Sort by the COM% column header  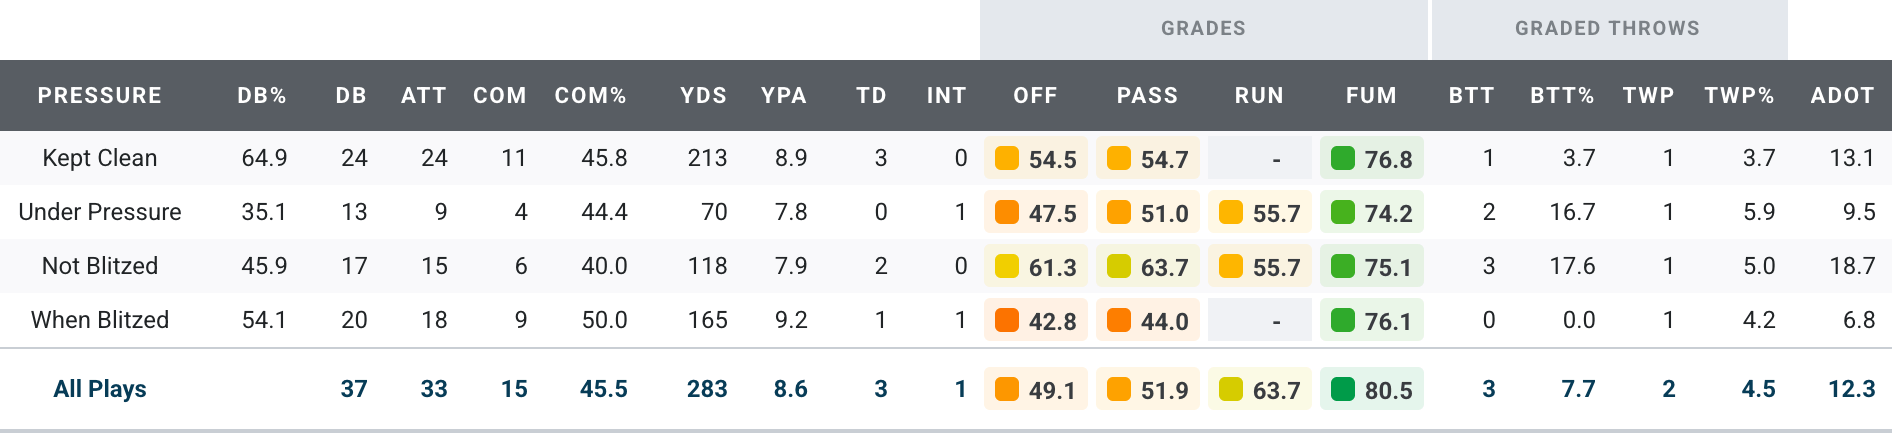[591, 96]
